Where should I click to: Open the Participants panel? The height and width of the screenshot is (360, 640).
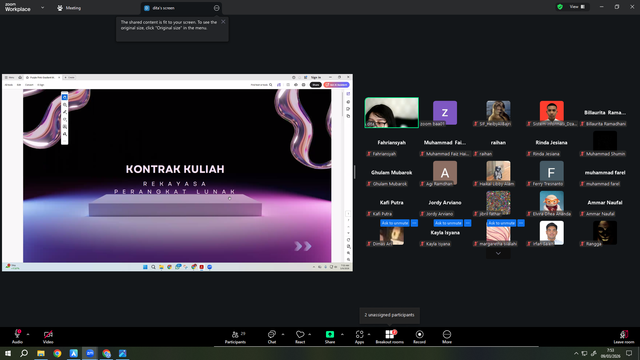pos(236,337)
